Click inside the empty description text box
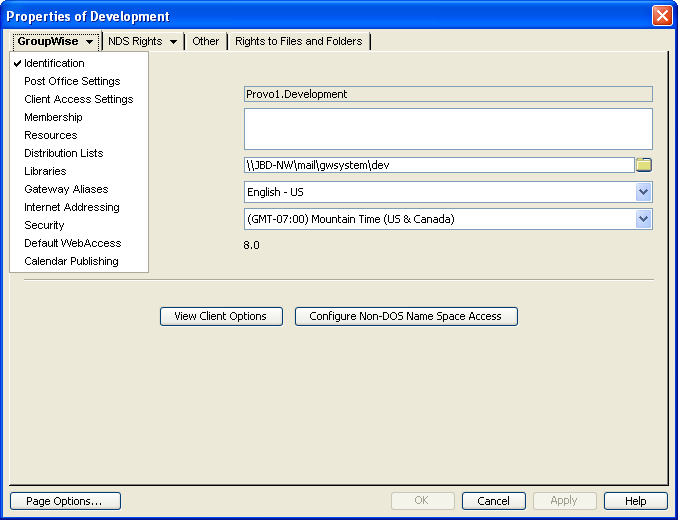678x520 pixels. click(x=447, y=129)
